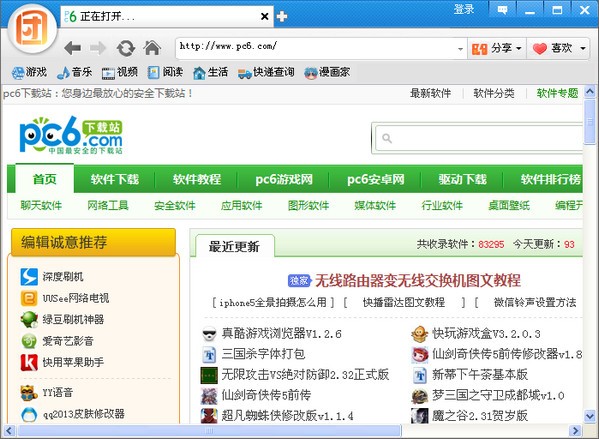Expand the 喜欢 dropdown arrow
Viewport: 599px width, 439px height.
[x=583, y=49]
